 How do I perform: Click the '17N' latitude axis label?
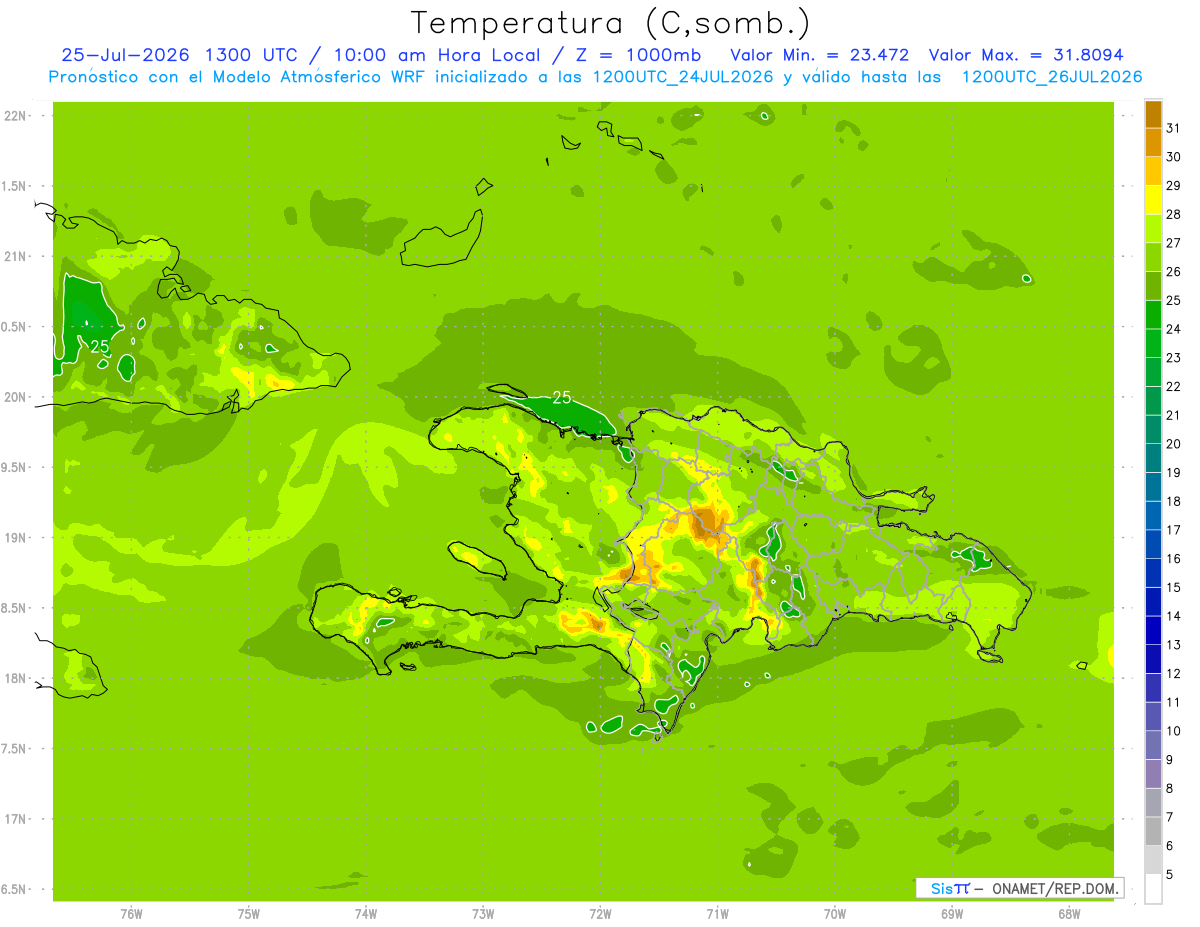(x=15, y=819)
